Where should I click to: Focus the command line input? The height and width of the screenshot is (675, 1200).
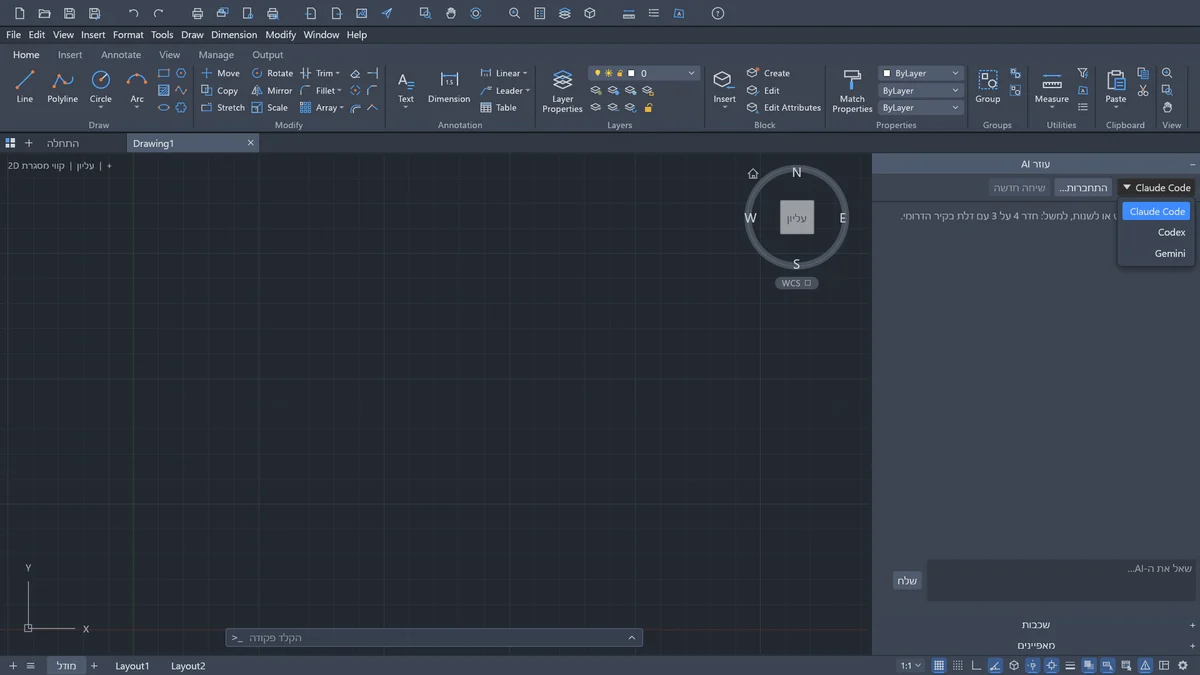[434, 637]
